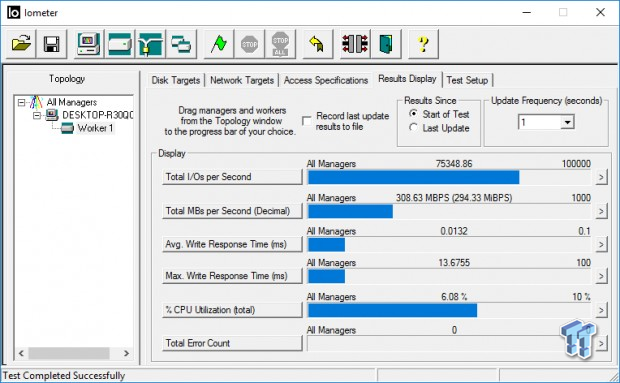
Task: Start tests with the green flag
Action: pyautogui.click(x=219, y=44)
